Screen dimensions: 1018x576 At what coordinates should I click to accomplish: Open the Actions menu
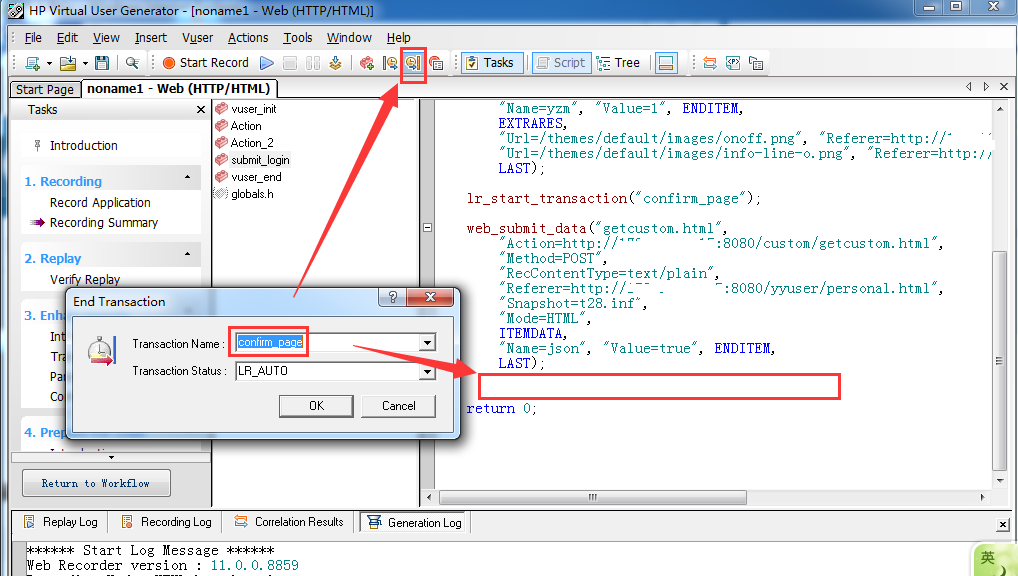(248, 38)
